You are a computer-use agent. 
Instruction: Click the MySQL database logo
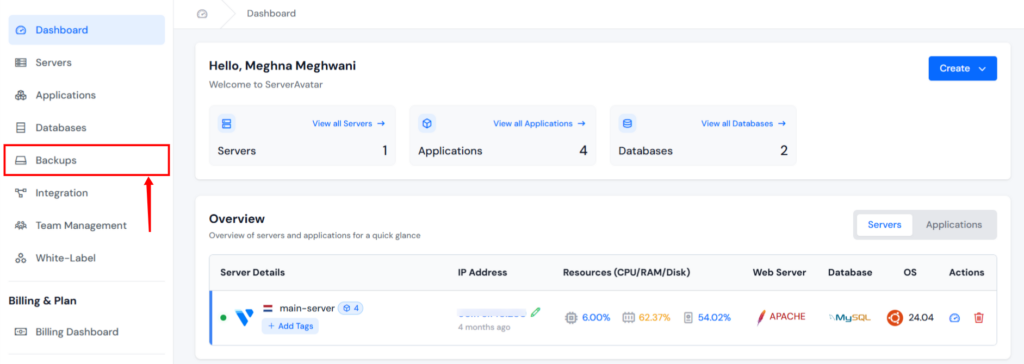click(850, 318)
